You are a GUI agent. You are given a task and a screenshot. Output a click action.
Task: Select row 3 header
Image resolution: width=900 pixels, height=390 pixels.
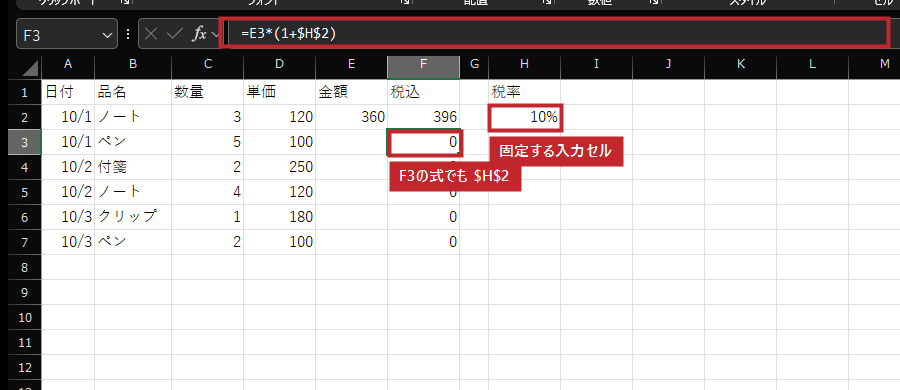point(24,142)
